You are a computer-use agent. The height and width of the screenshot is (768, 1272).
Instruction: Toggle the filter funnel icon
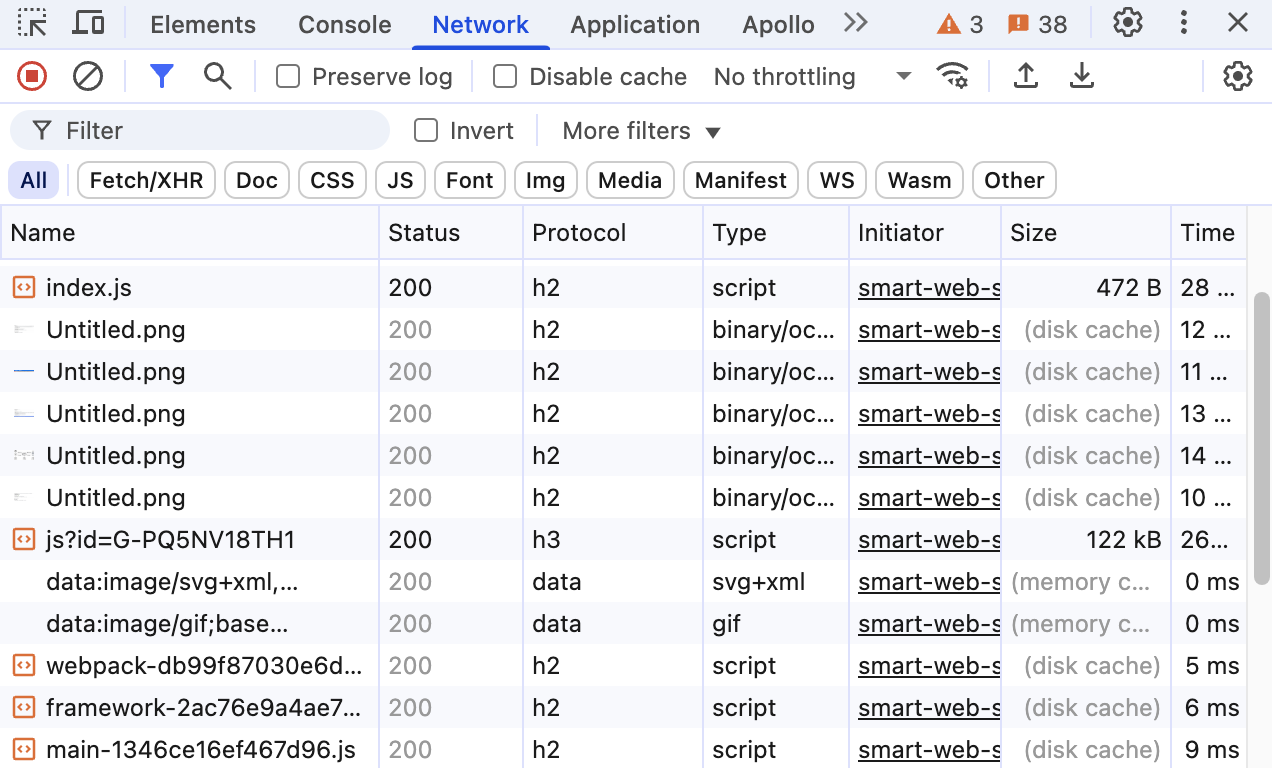coord(162,76)
